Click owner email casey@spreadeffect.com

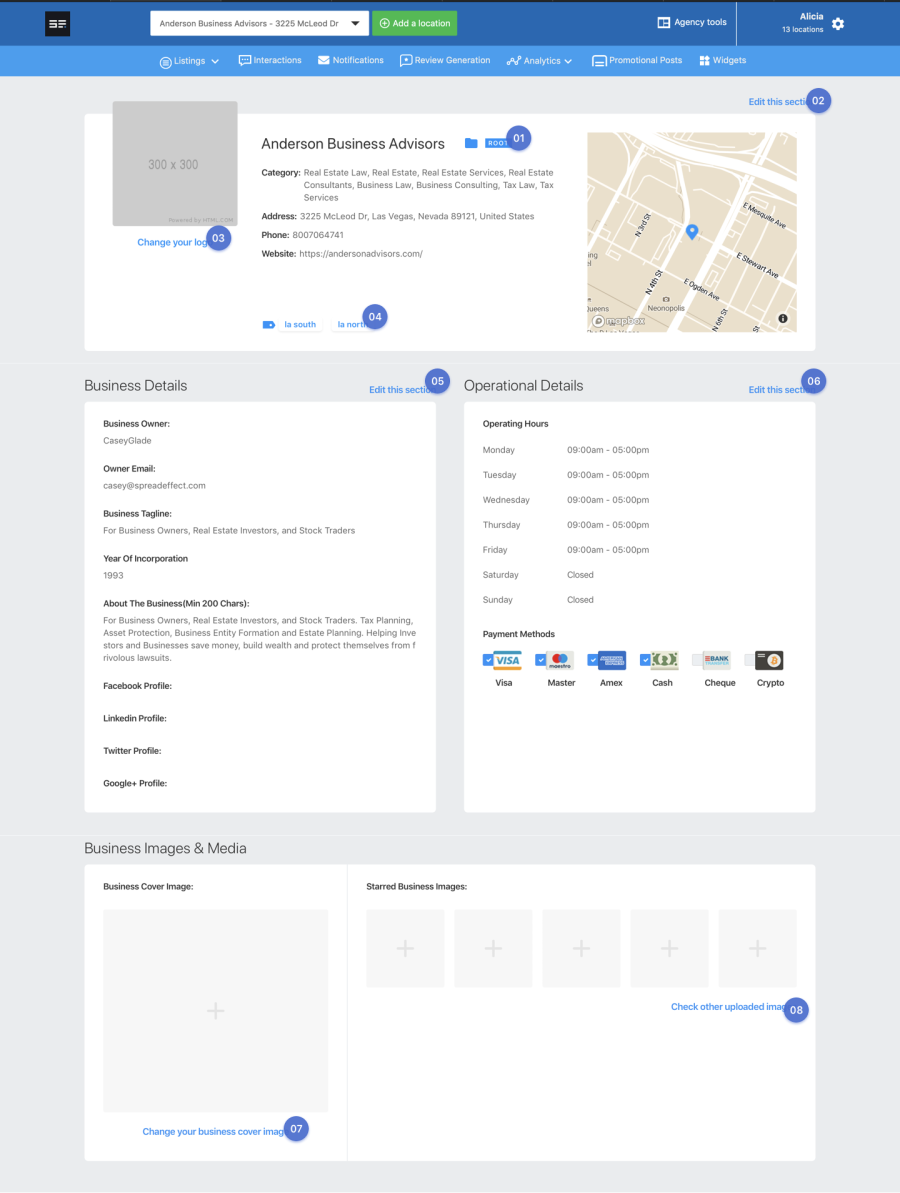pos(154,485)
